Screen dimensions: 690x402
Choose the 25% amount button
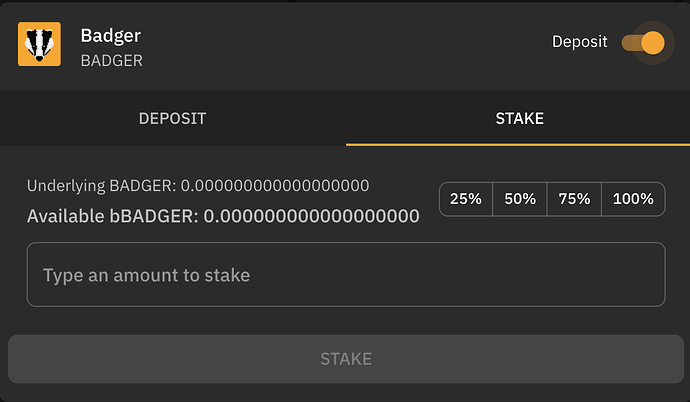tap(466, 198)
